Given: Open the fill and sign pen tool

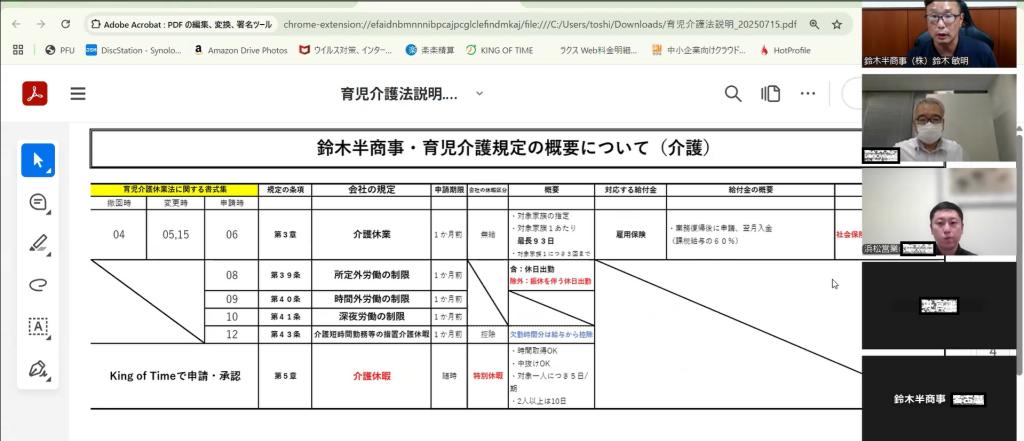Looking at the screenshot, I should [38, 368].
